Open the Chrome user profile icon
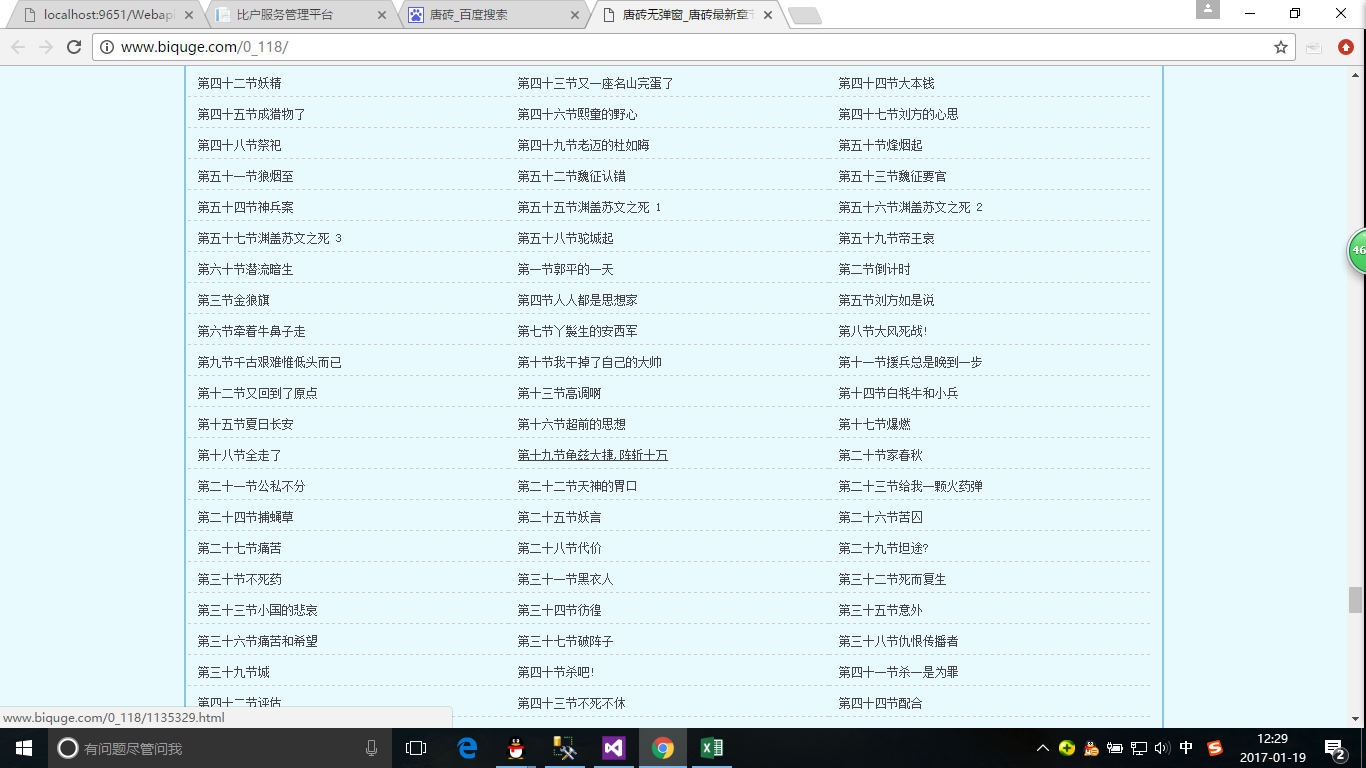 tap(1207, 10)
